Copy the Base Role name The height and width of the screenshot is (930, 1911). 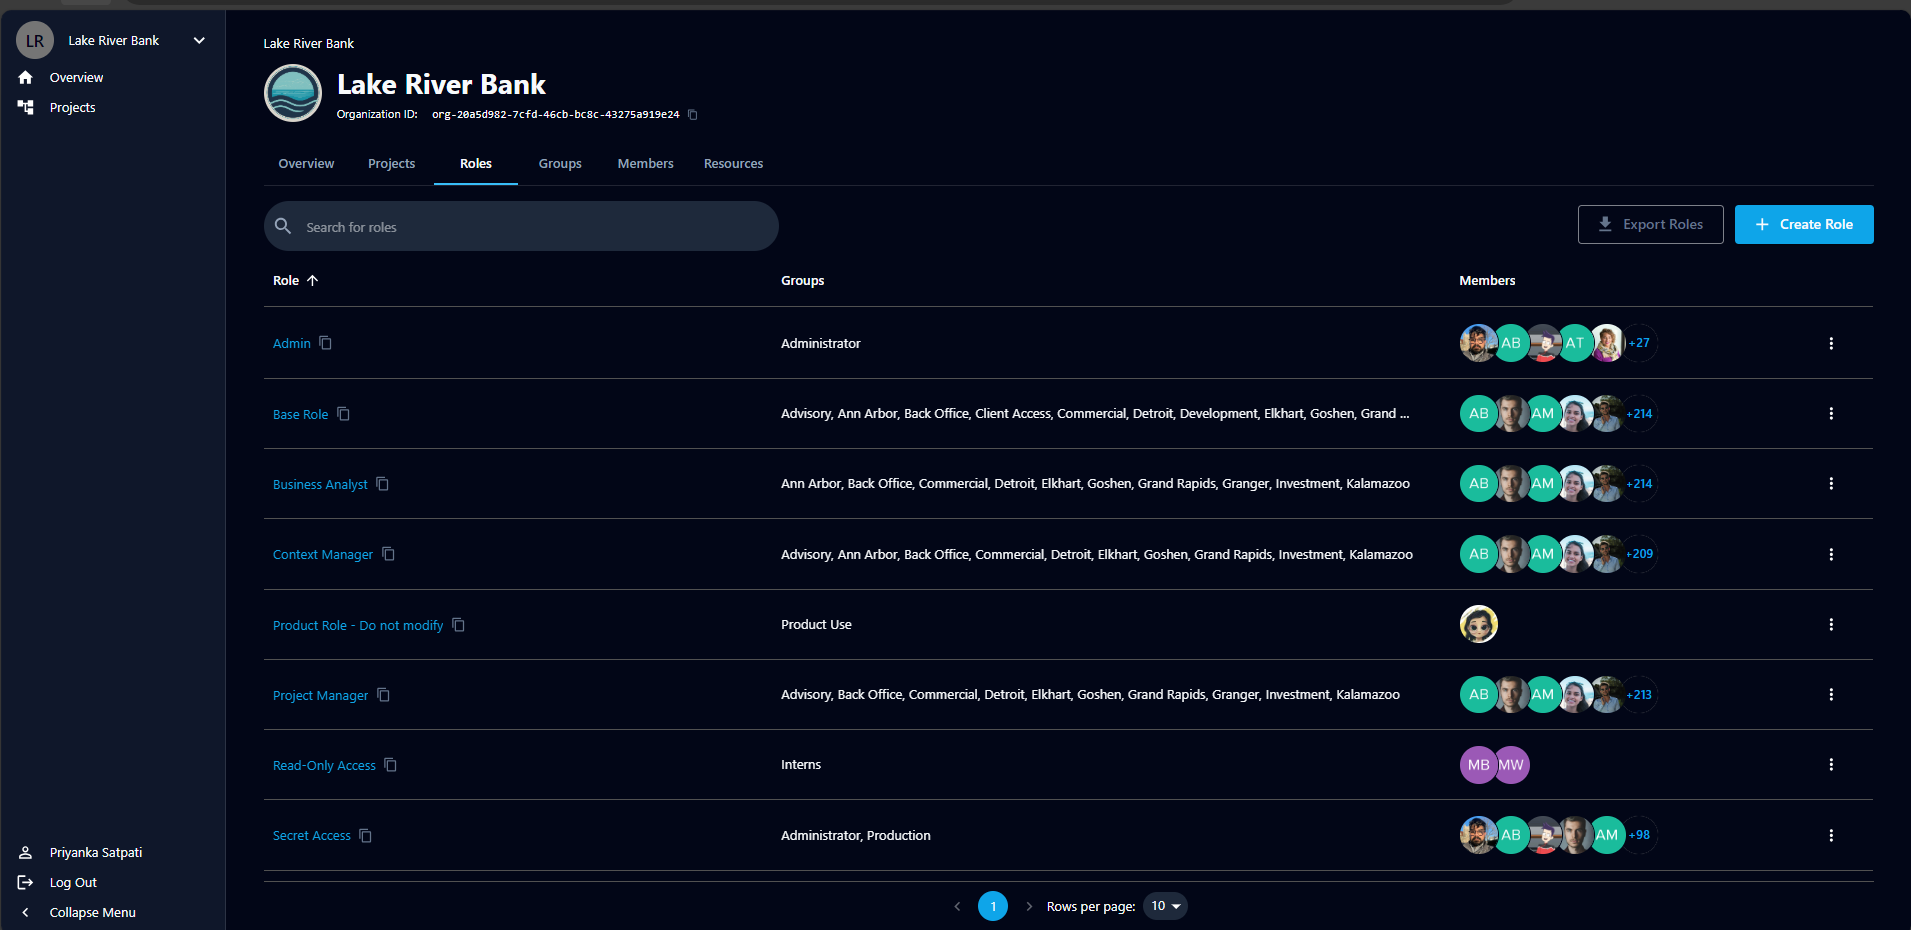[344, 414]
